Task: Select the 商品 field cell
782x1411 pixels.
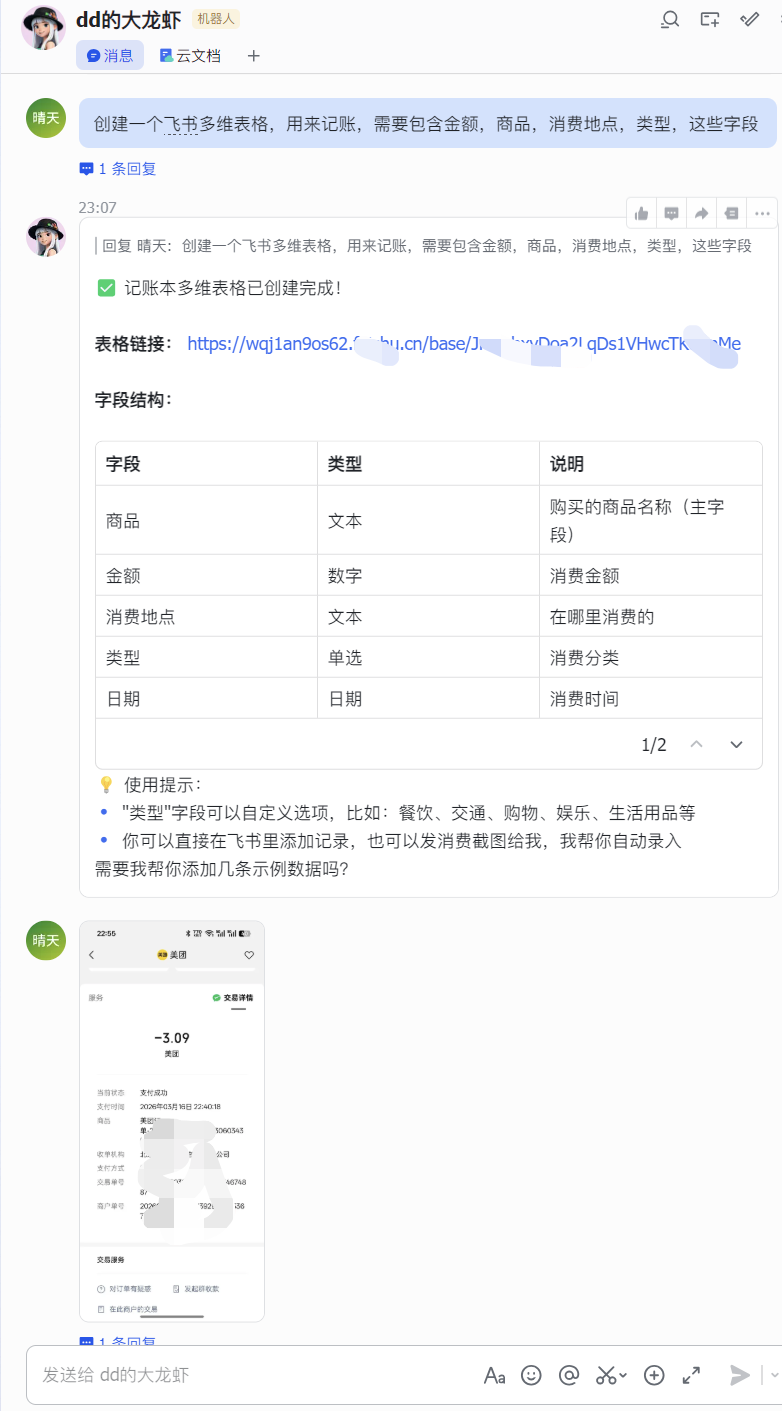Action: point(206,521)
